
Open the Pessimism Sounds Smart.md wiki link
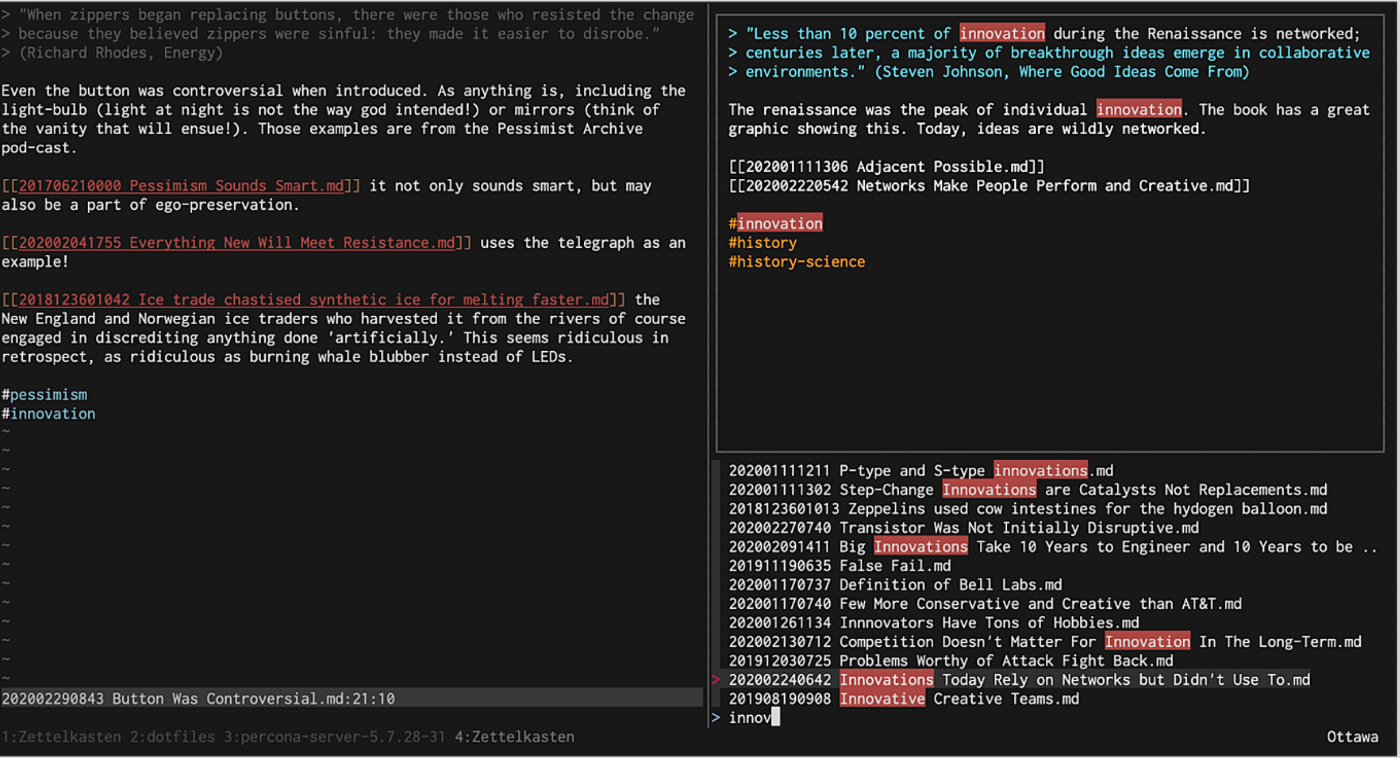tap(185, 186)
